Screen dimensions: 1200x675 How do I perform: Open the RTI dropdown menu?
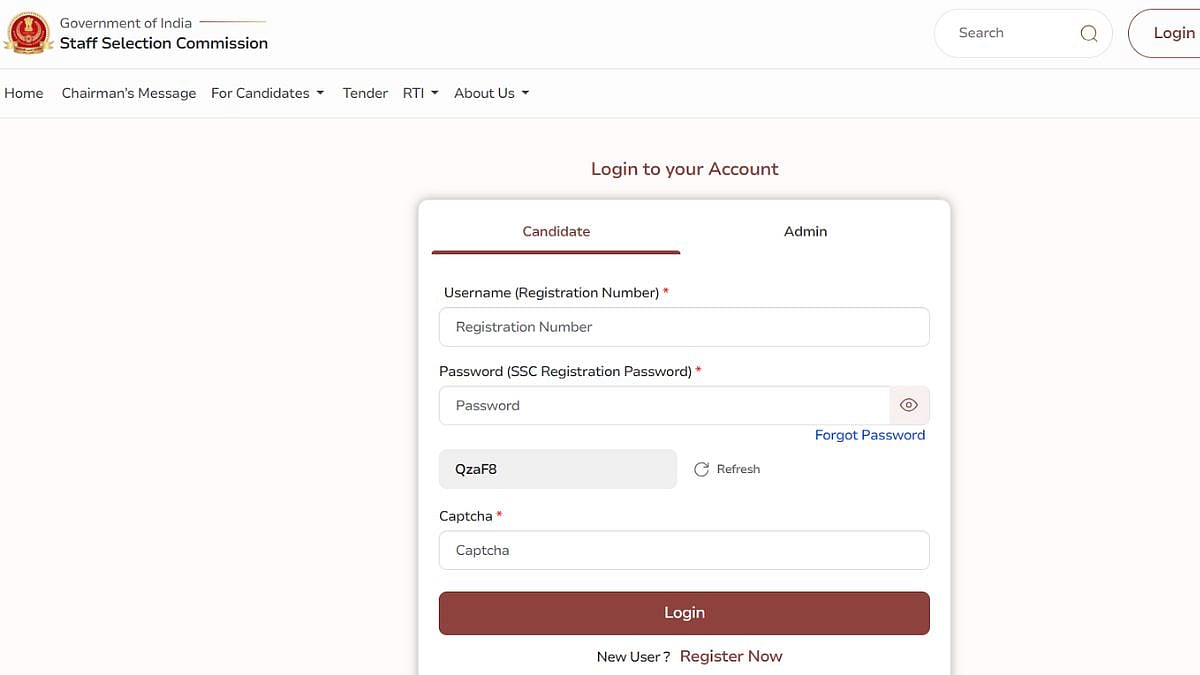click(x=420, y=93)
